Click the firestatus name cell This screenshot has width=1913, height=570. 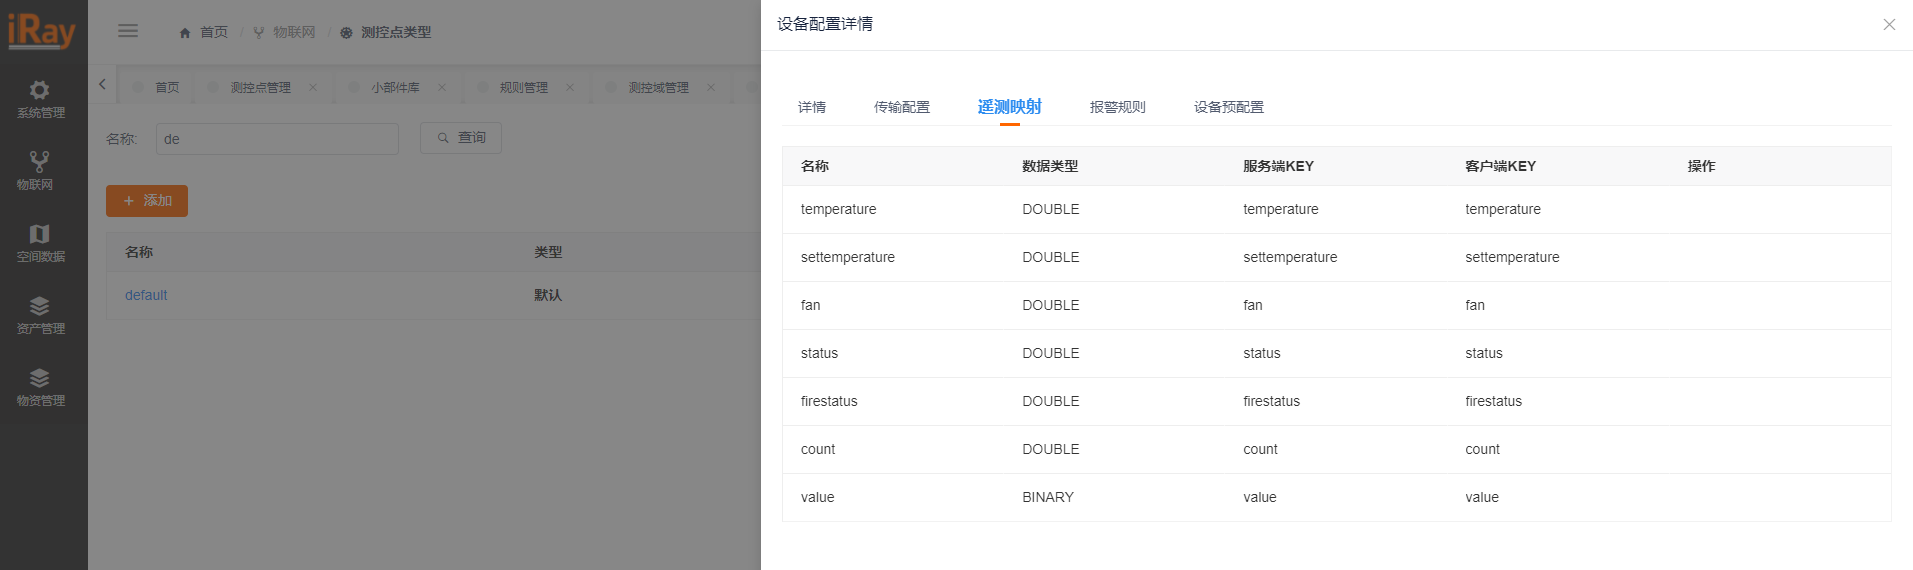coord(829,401)
